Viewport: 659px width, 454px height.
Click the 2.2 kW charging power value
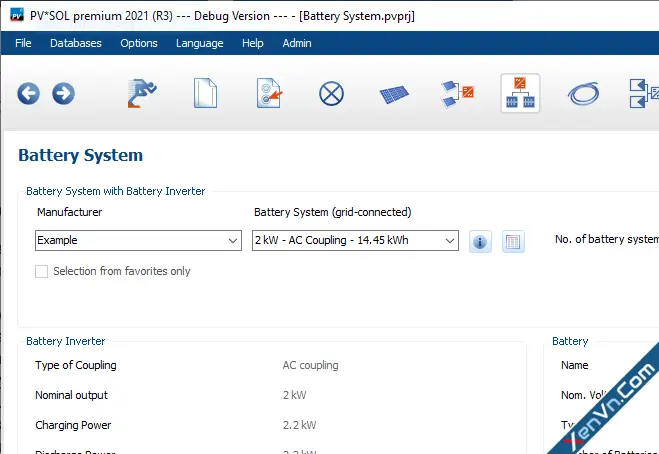tap(299, 425)
